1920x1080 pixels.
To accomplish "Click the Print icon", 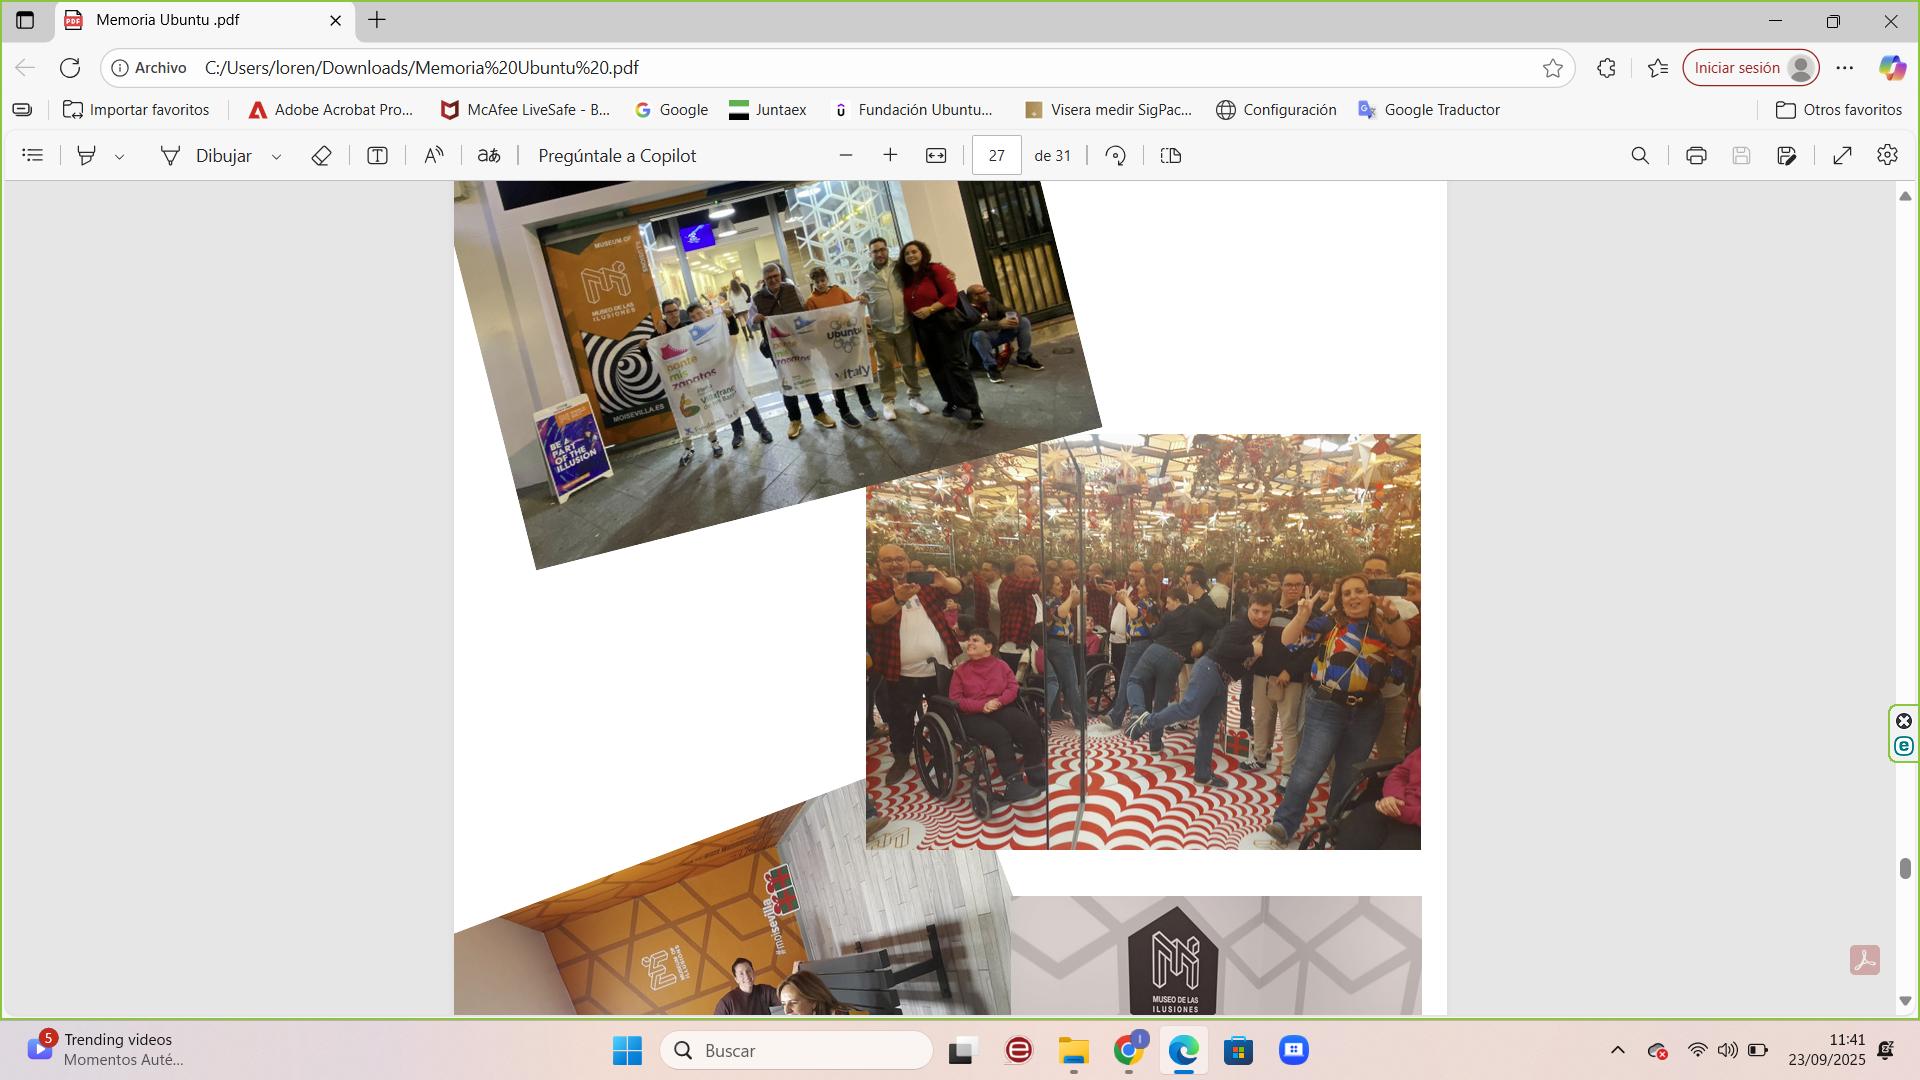I will 1696,156.
